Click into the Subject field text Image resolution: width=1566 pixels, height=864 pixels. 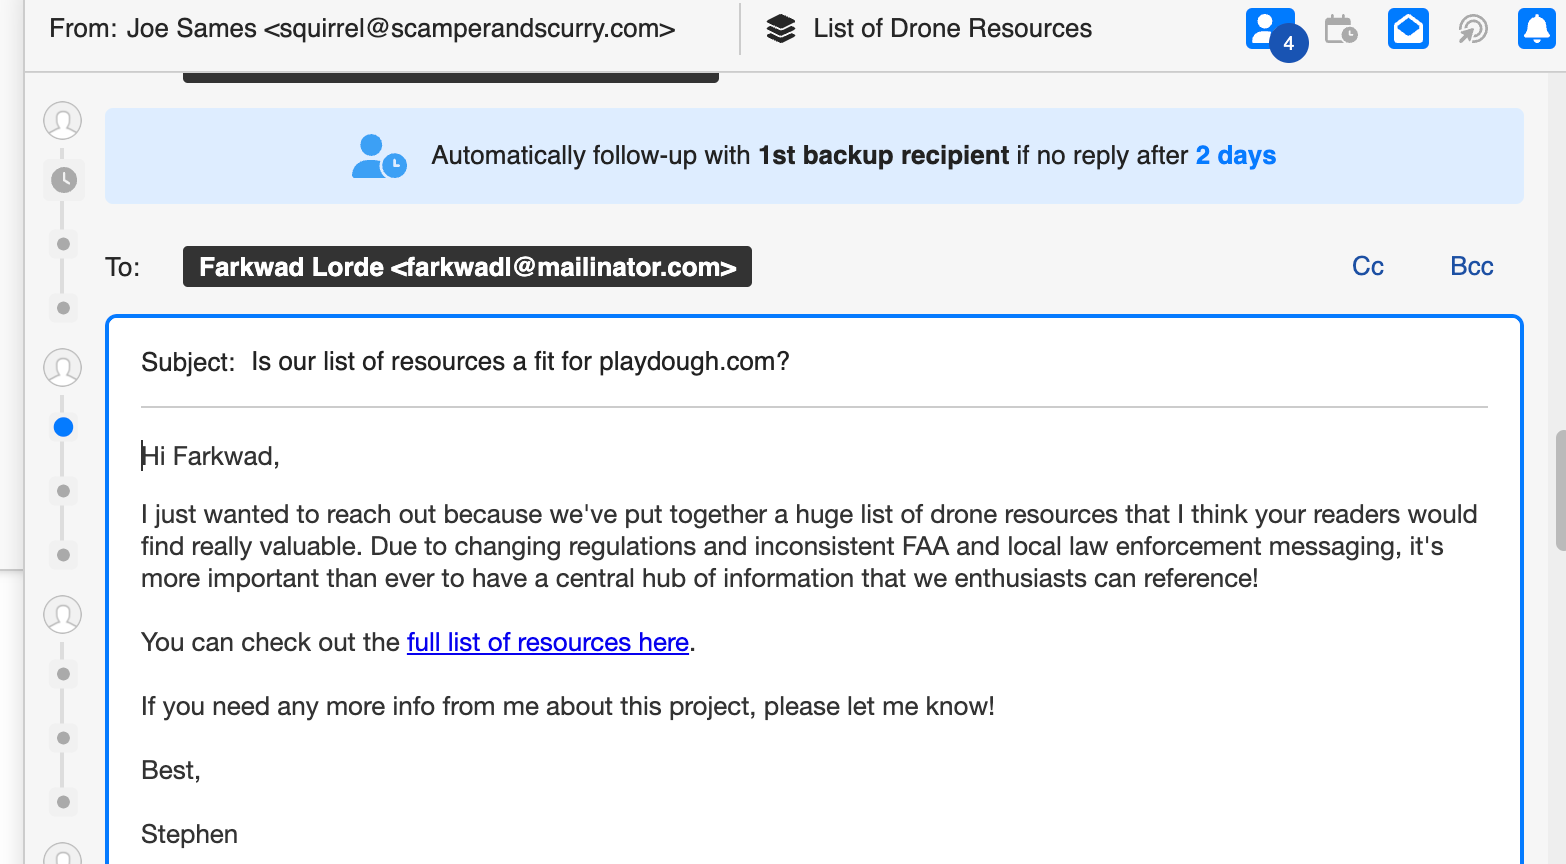click(520, 362)
